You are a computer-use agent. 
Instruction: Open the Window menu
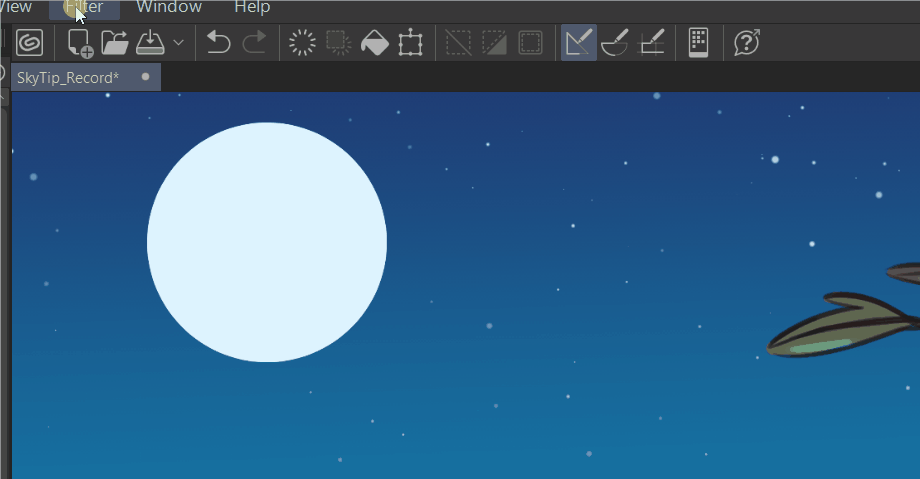(x=169, y=8)
